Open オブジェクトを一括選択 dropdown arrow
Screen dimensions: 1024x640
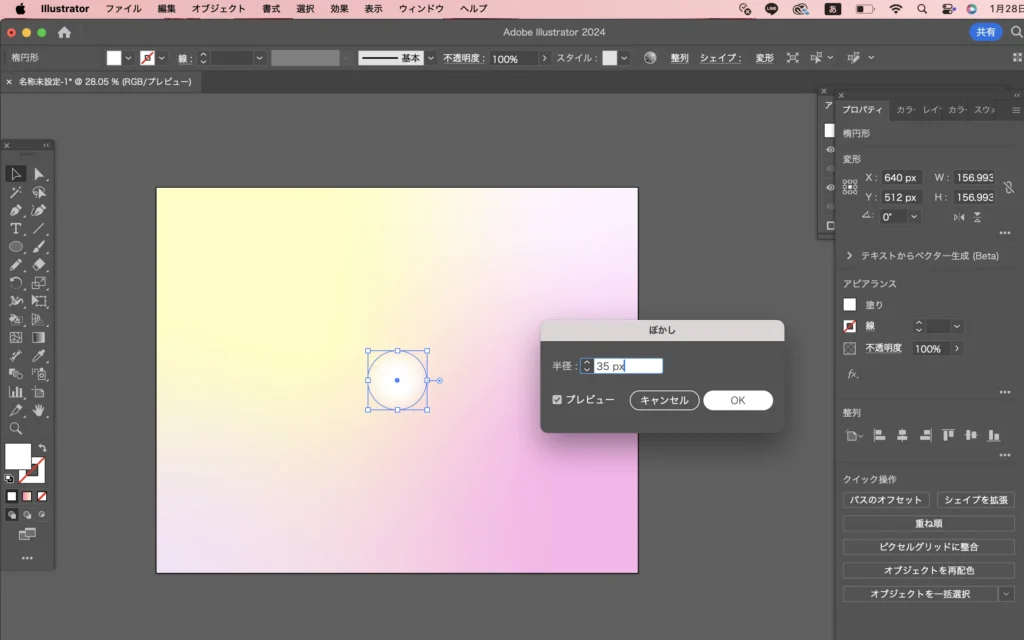[x=1006, y=594]
